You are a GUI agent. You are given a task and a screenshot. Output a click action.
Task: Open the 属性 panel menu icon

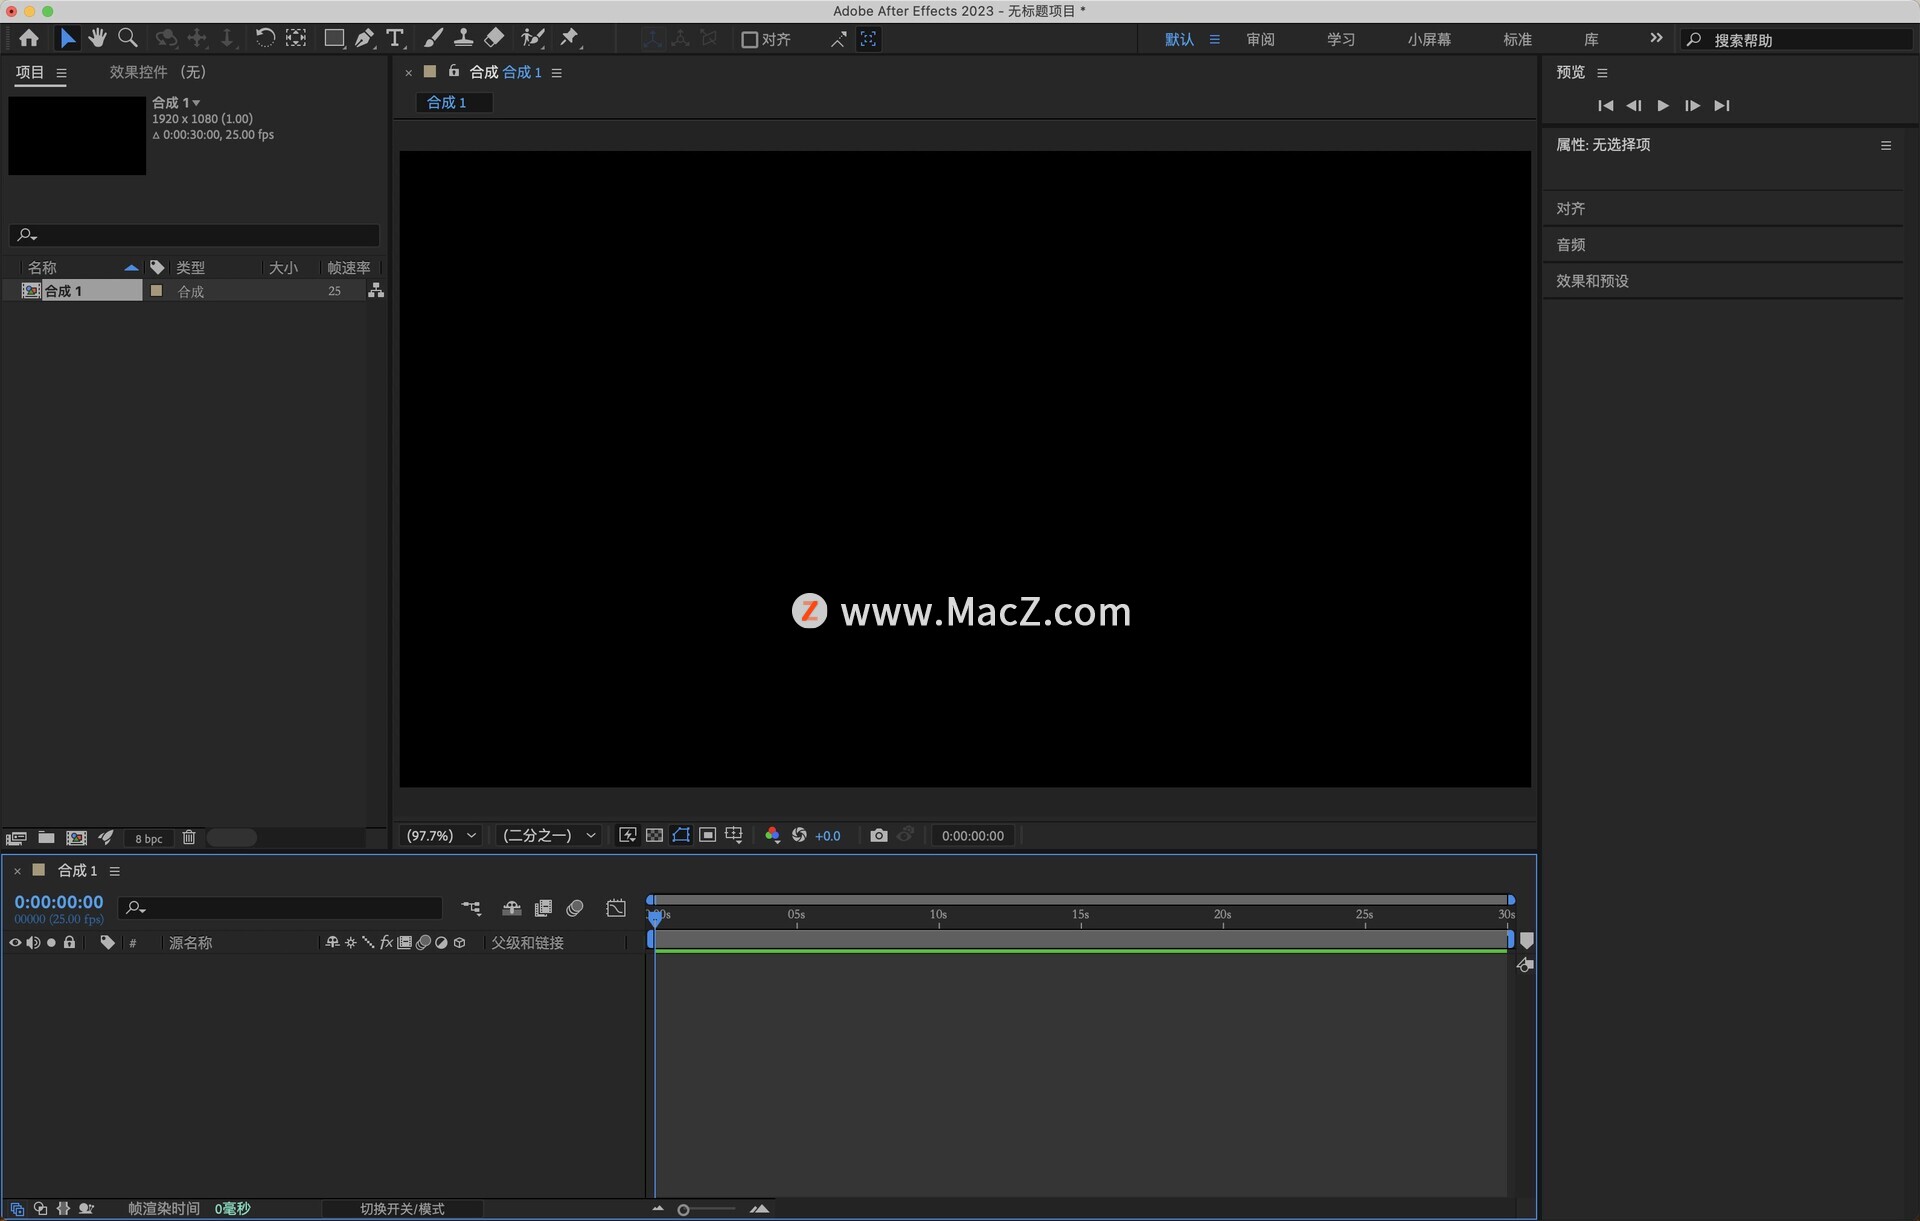coord(1886,145)
